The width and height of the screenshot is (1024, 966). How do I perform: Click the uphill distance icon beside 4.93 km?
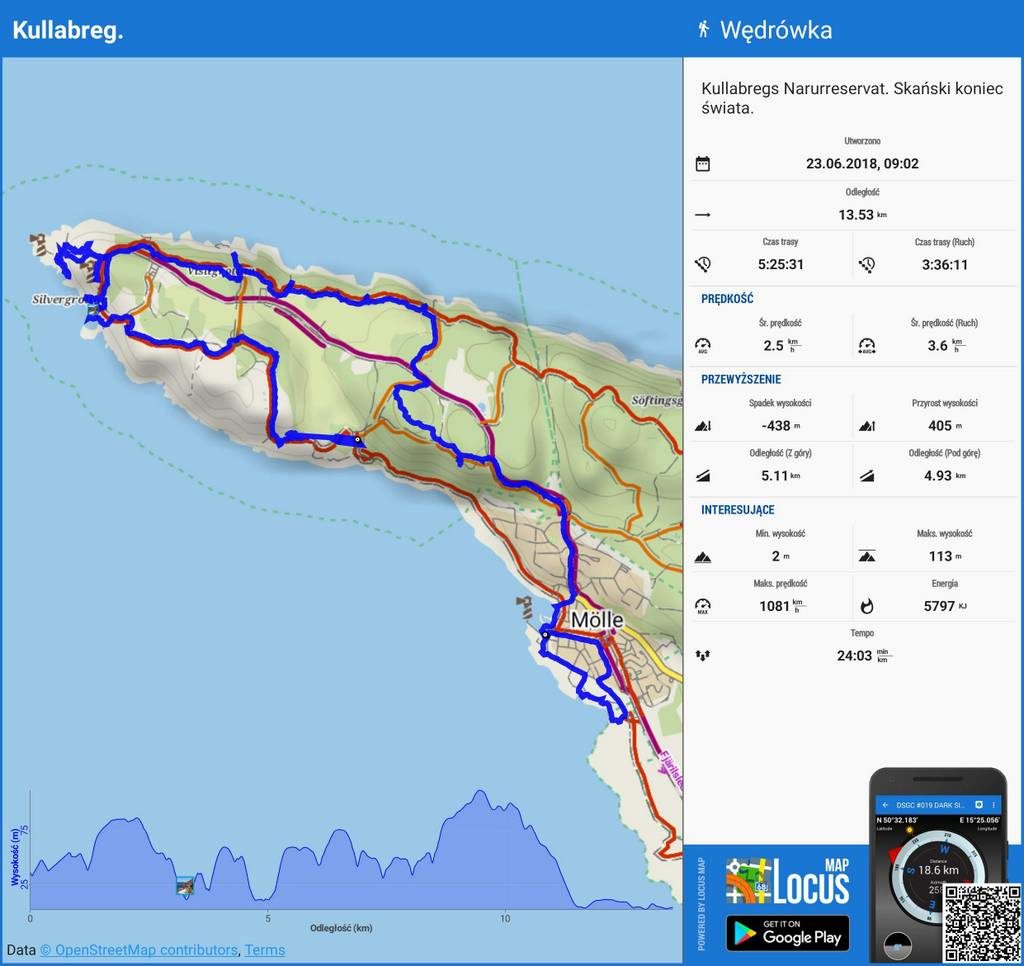point(867,475)
